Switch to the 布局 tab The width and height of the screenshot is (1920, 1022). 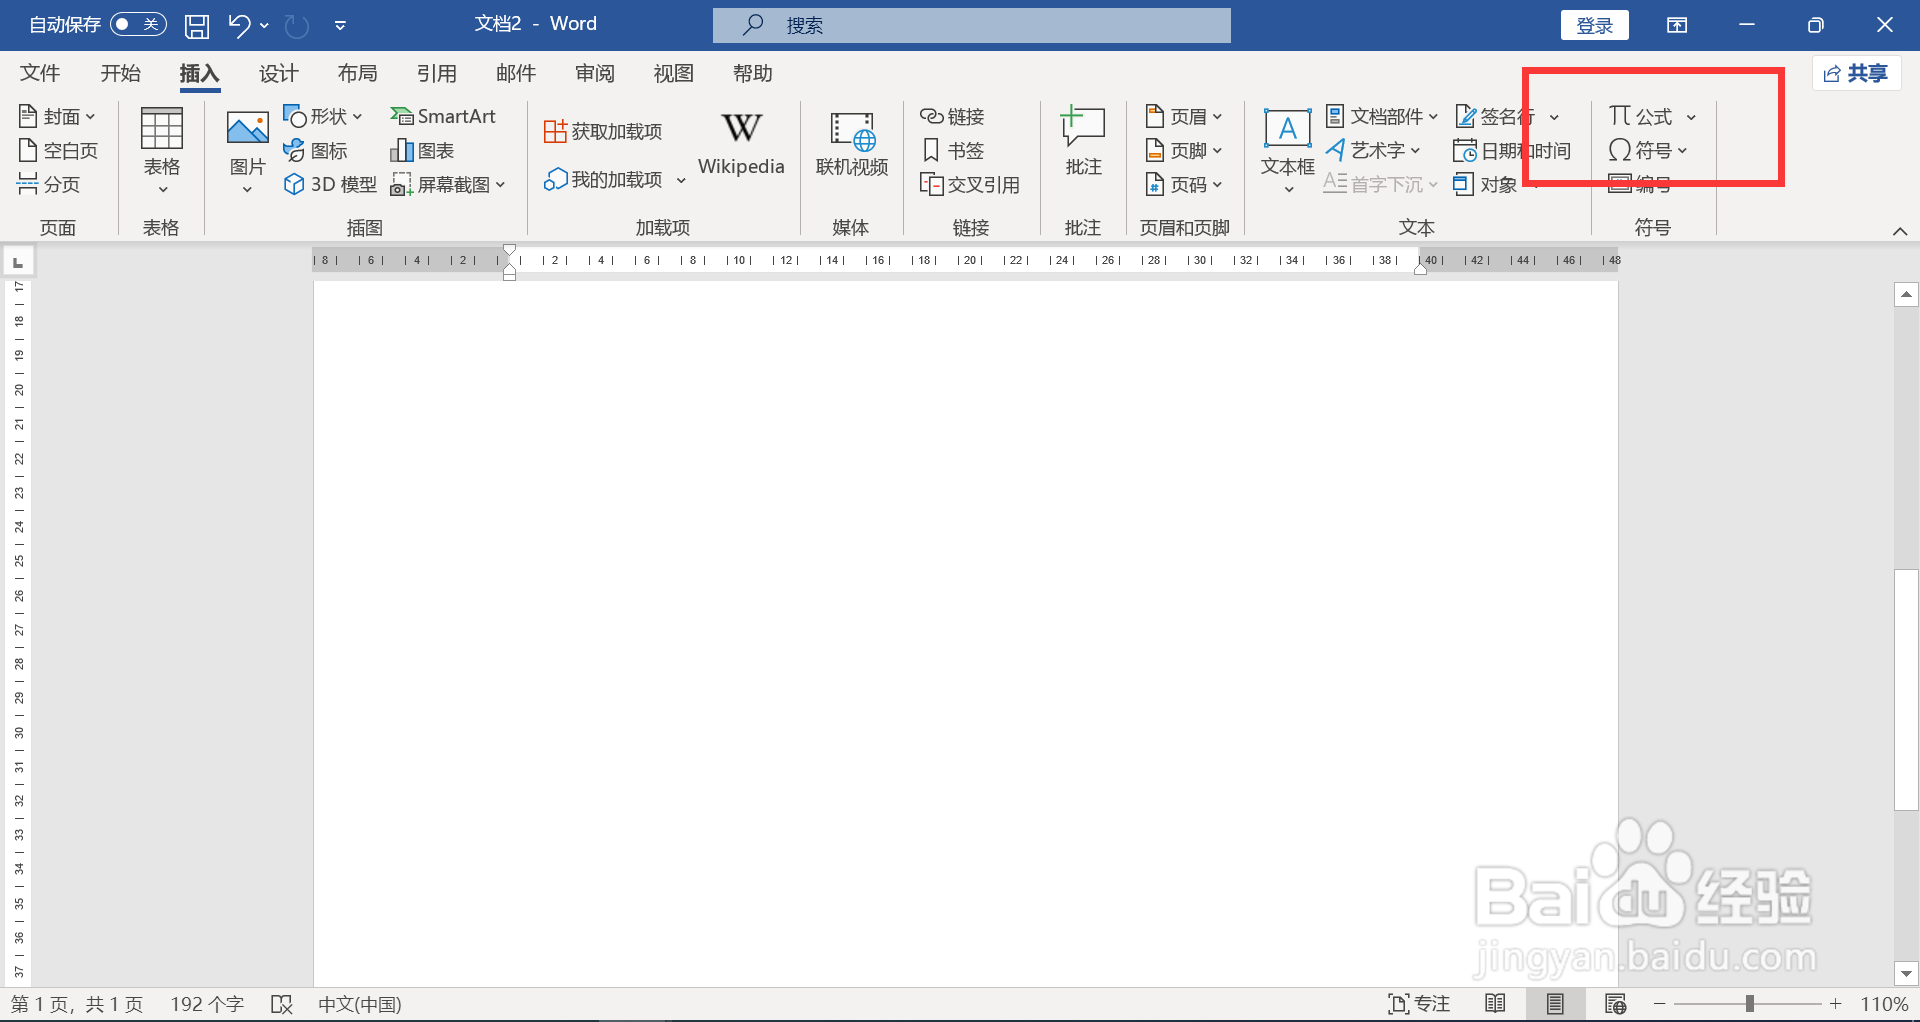tap(357, 73)
